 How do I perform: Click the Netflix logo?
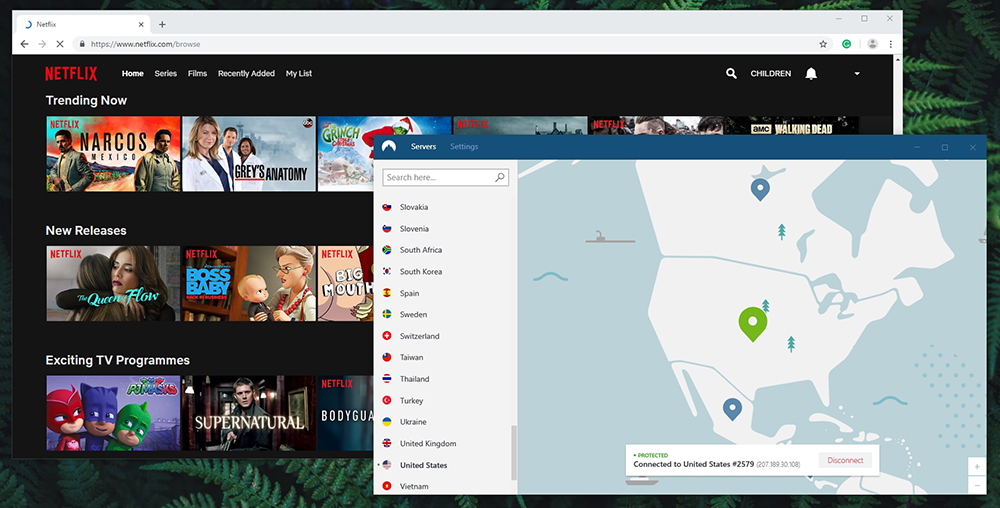pos(71,73)
